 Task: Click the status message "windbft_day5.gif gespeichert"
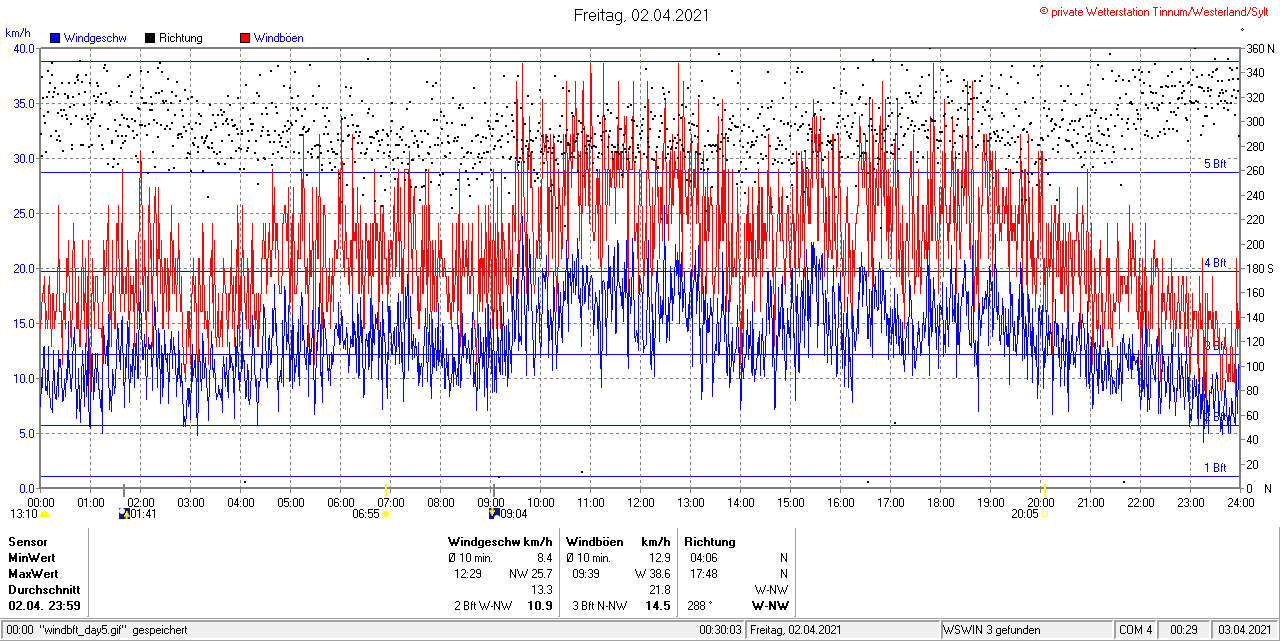point(113,630)
